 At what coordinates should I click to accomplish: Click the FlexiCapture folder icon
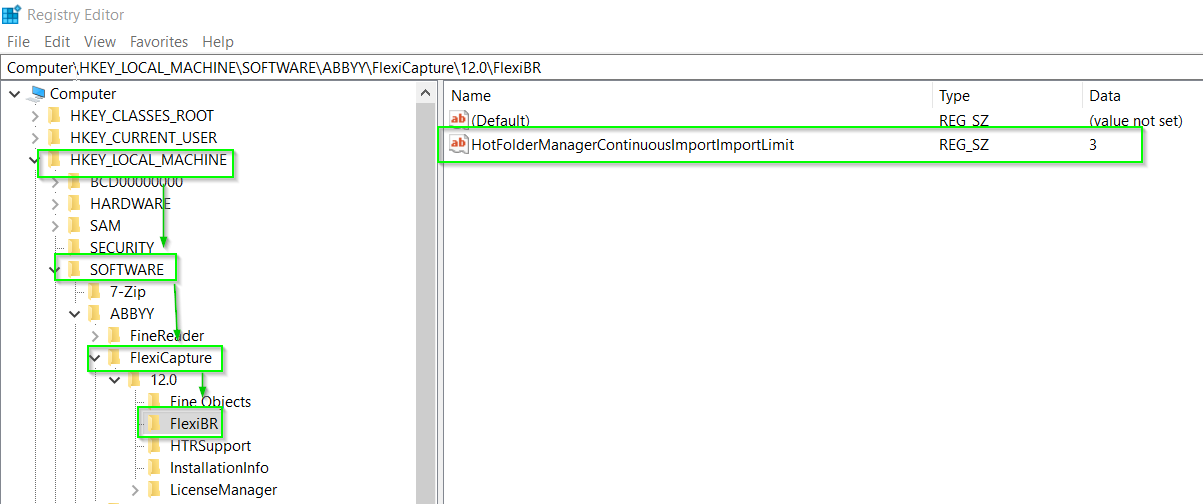click(115, 358)
